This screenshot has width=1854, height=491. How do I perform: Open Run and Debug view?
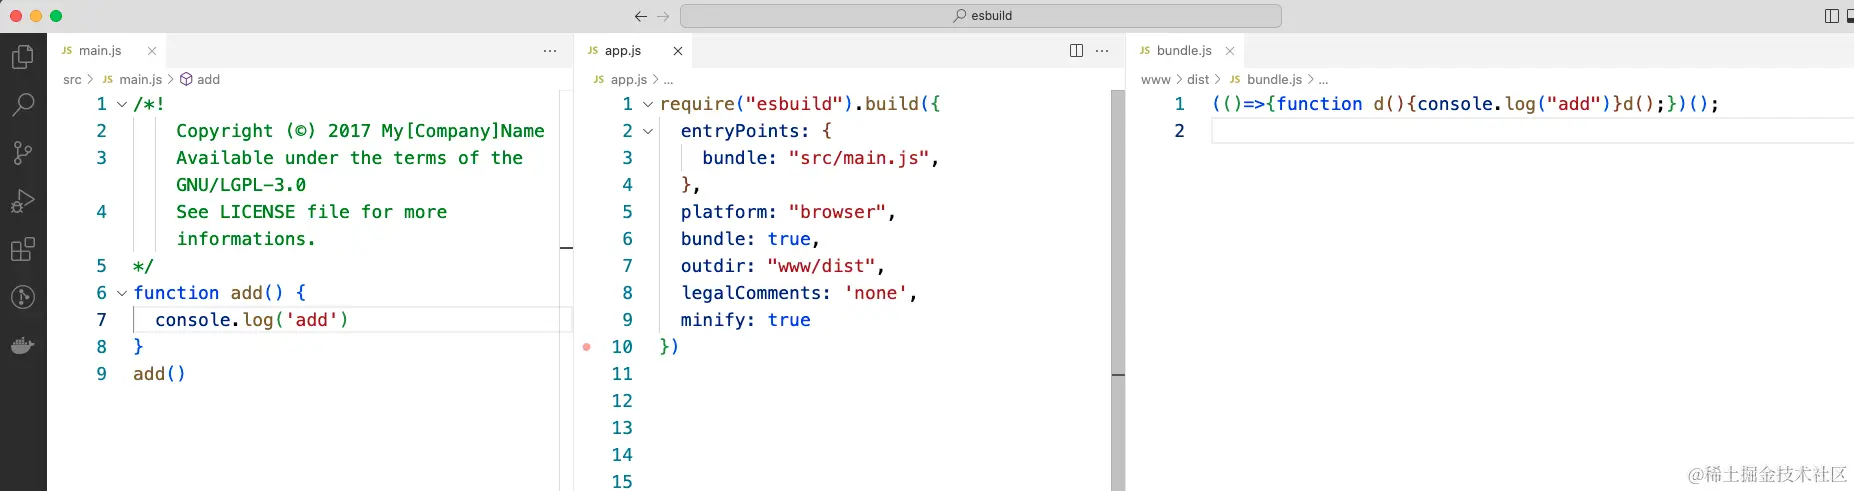(22, 201)
